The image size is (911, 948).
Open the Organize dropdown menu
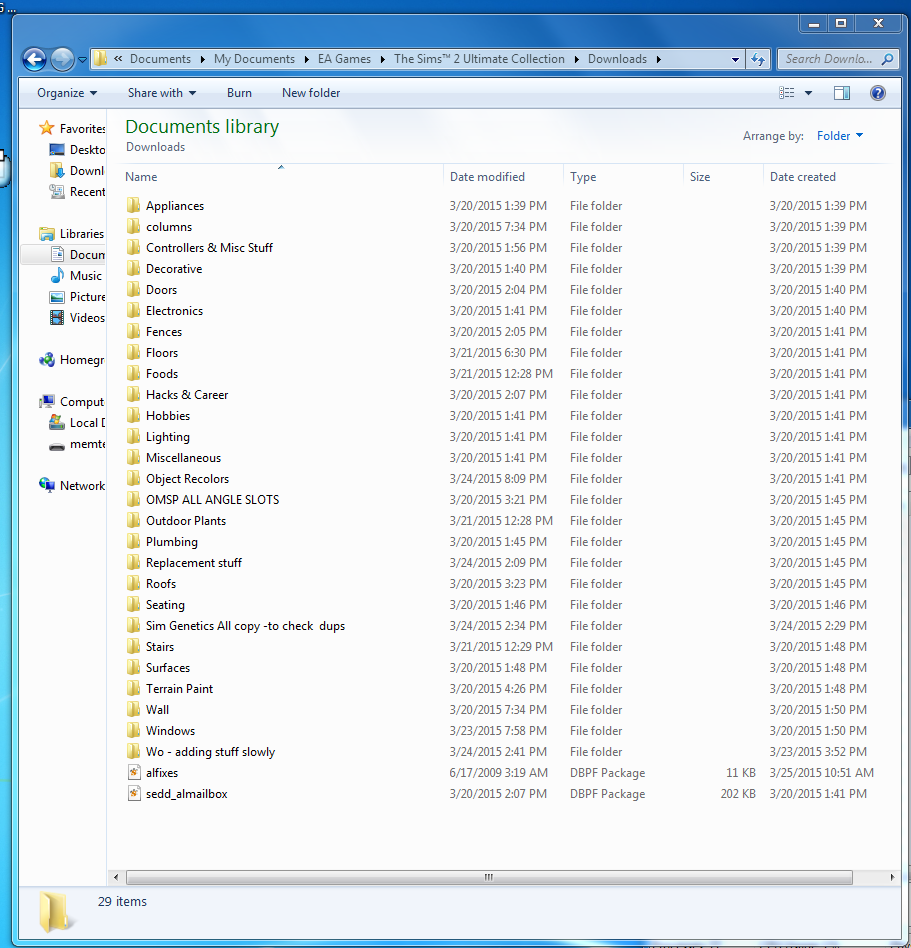point(67,93)
